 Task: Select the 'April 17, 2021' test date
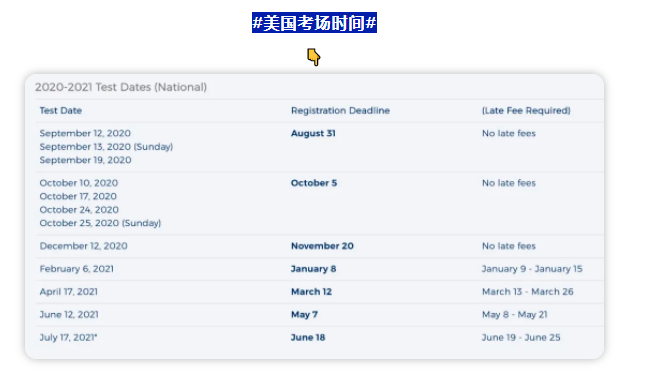tap(68, 292)
